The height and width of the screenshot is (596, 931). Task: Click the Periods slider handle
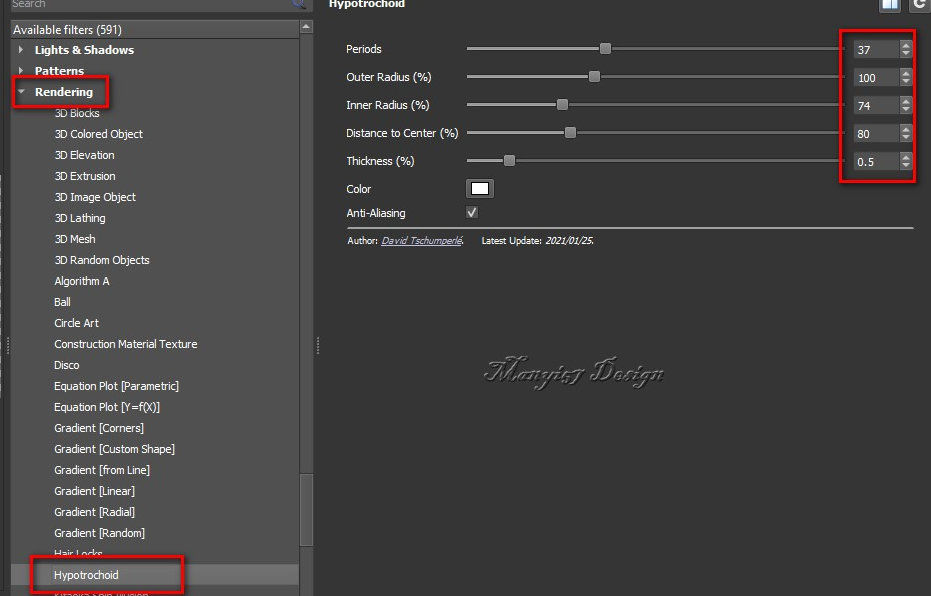coord(605,49)
